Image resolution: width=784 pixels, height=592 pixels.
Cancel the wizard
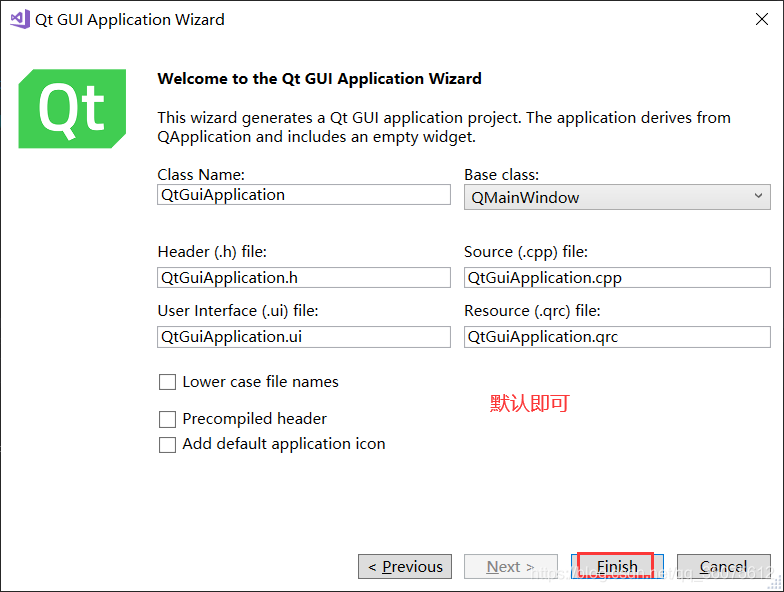724,566
